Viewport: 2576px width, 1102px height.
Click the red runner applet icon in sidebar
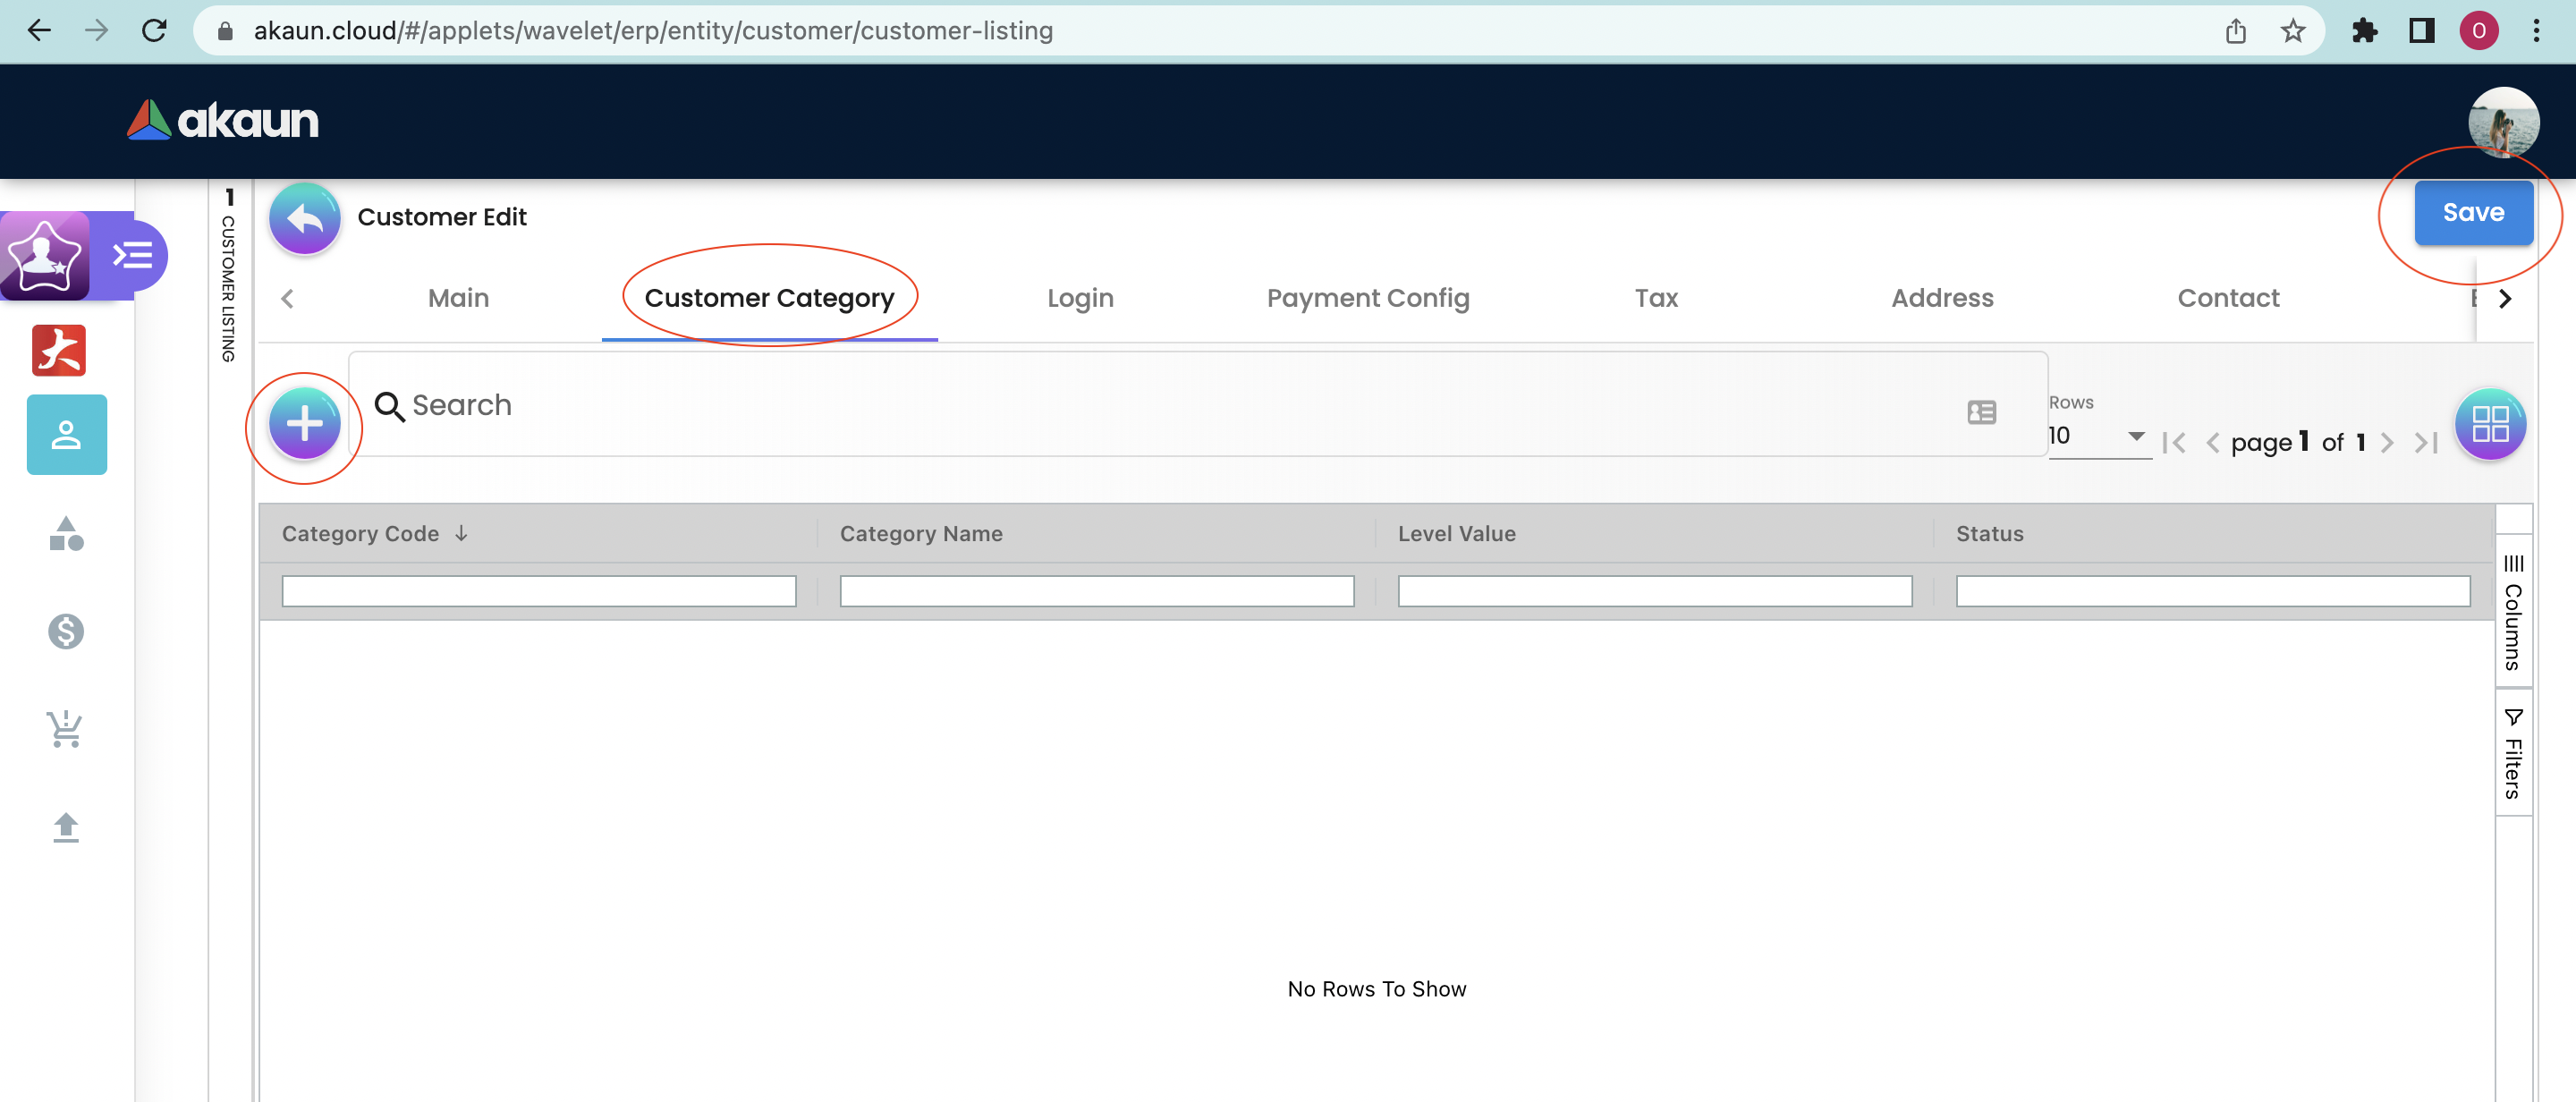tap(59, 350)
